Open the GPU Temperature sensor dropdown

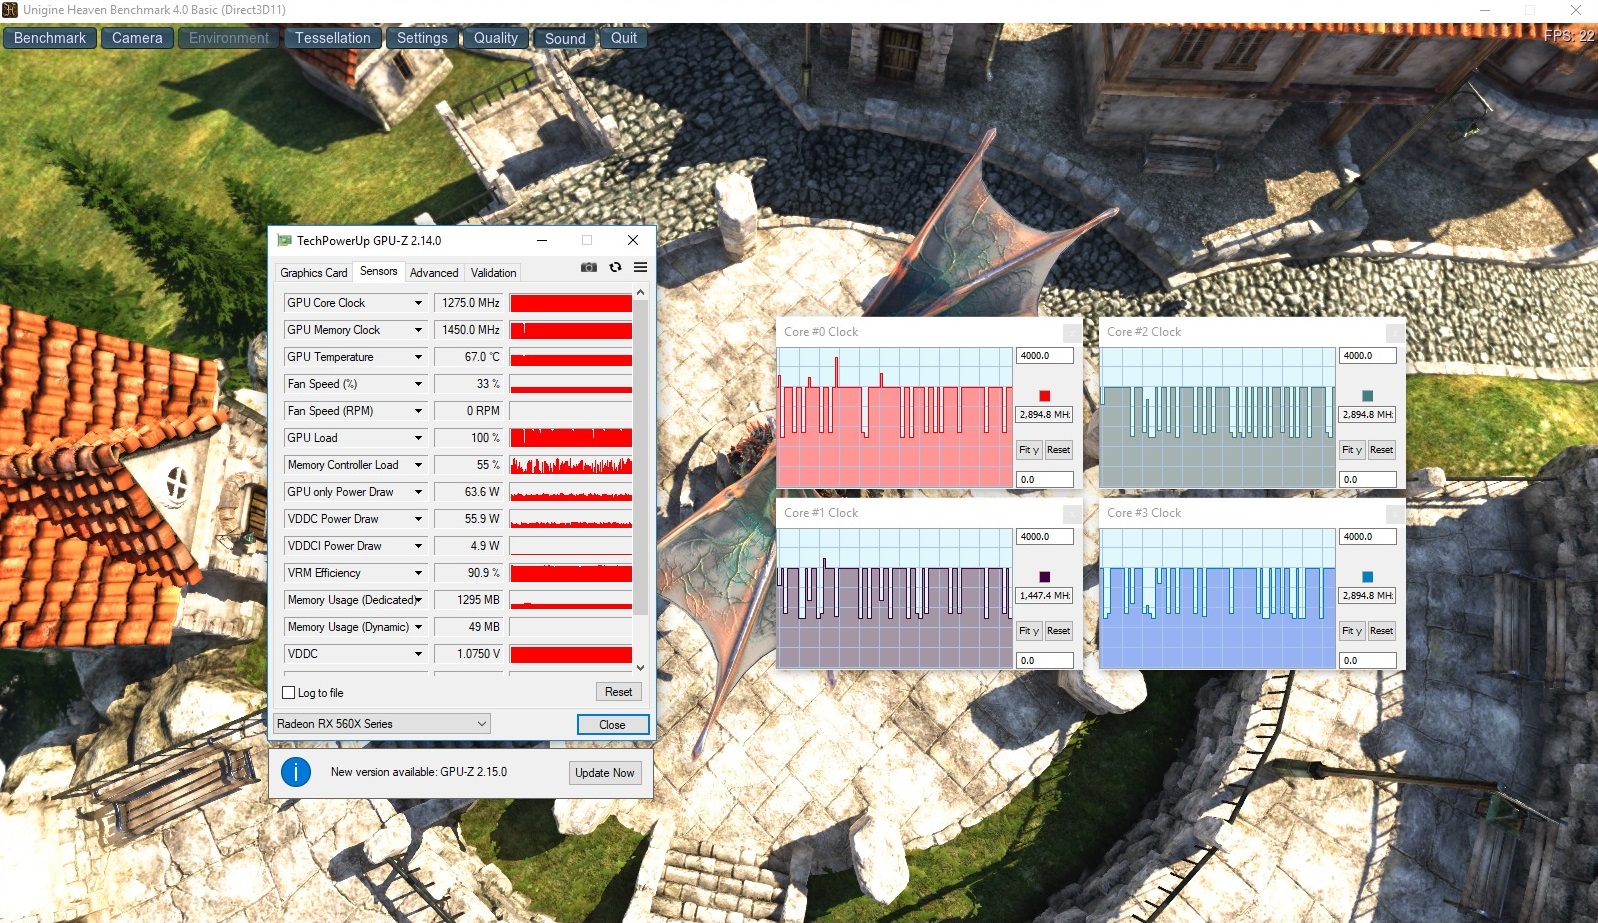click(418, 357)
